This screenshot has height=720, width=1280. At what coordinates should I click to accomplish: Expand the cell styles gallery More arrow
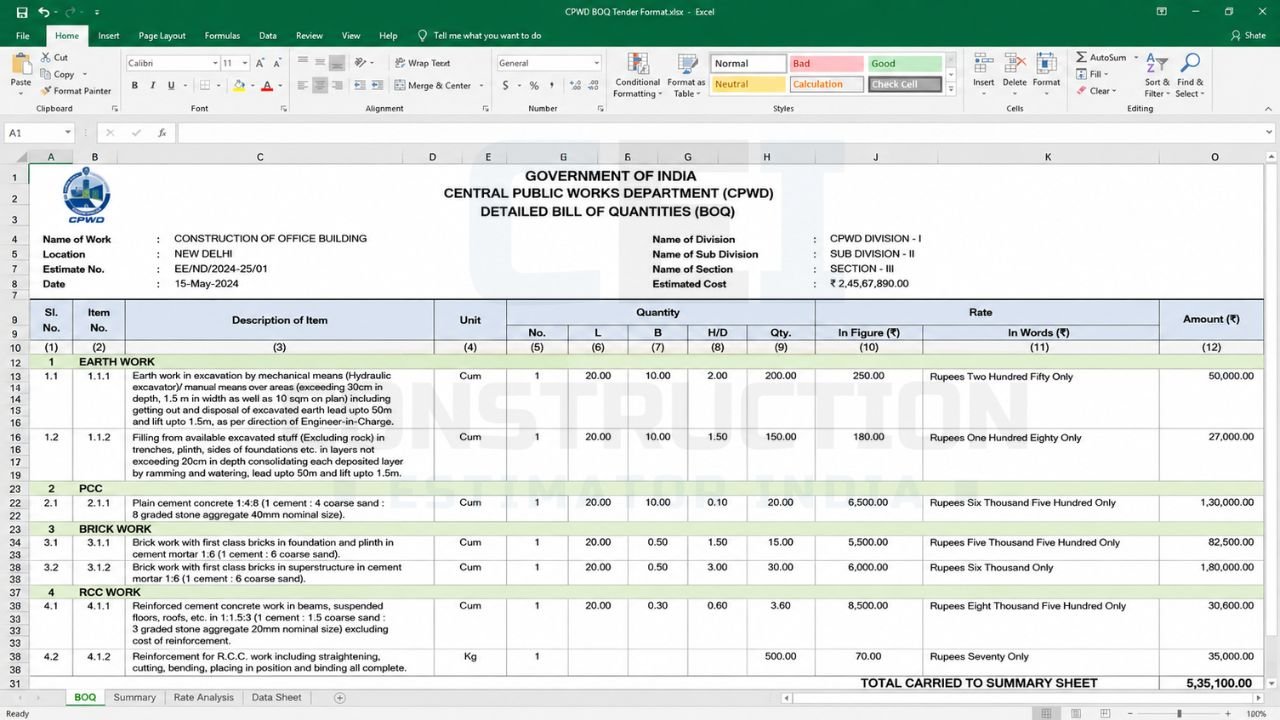pyautogui.click(x=951, y=88)
